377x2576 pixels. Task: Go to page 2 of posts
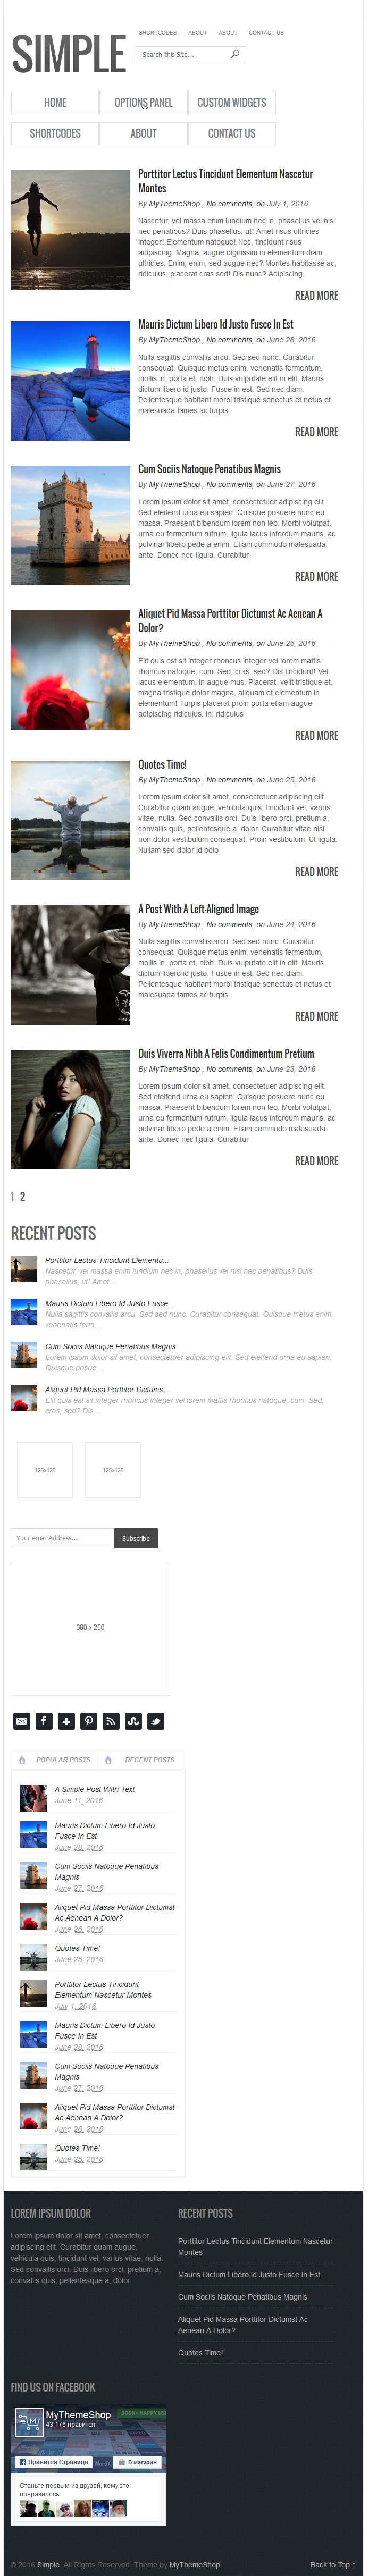coord(23,1196)
